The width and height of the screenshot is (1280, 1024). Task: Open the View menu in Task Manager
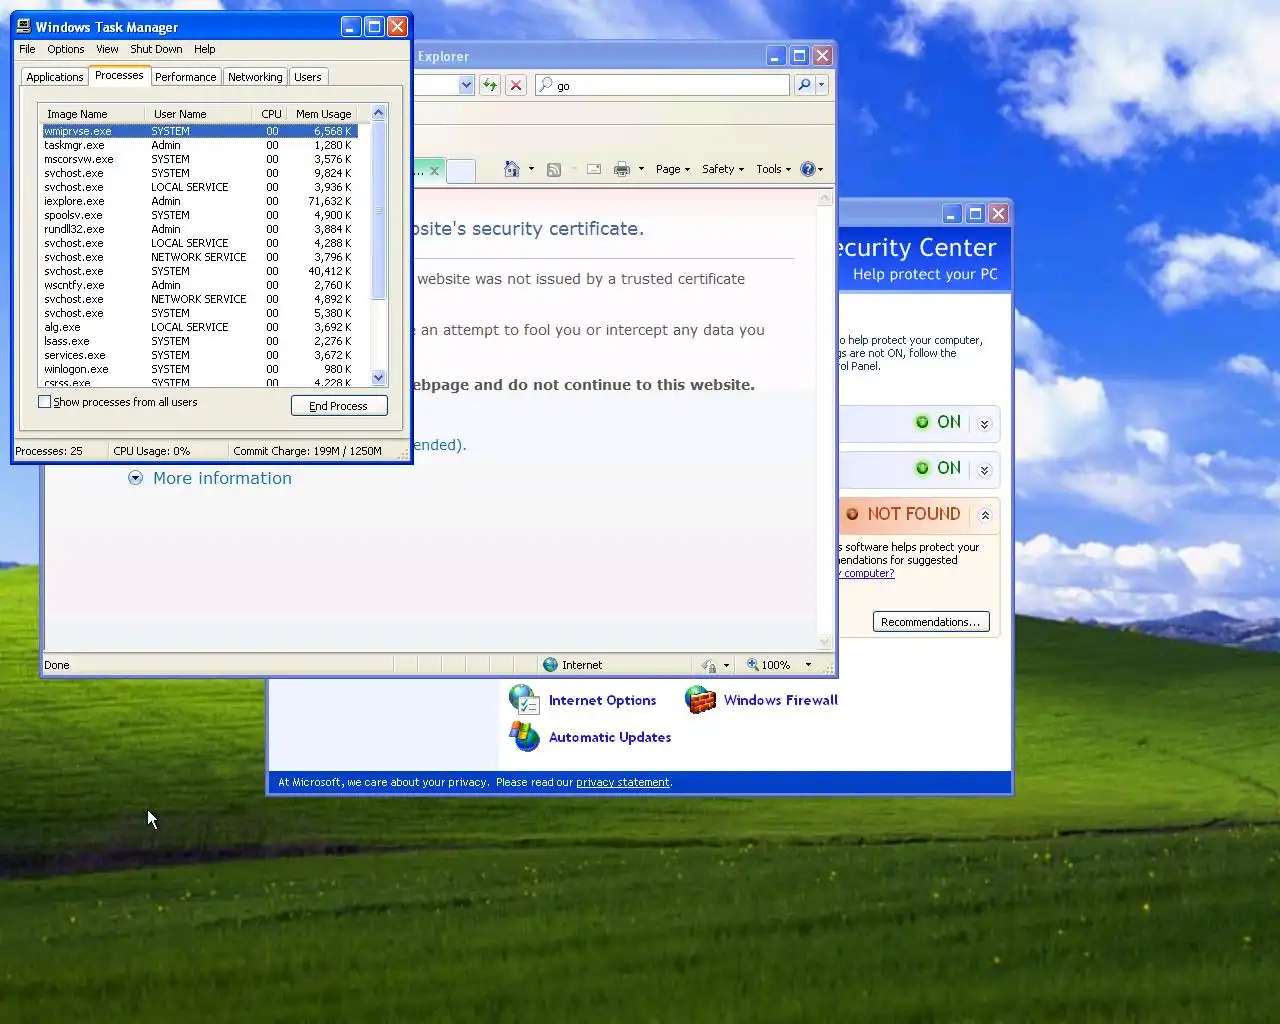(x=107, y=49)
